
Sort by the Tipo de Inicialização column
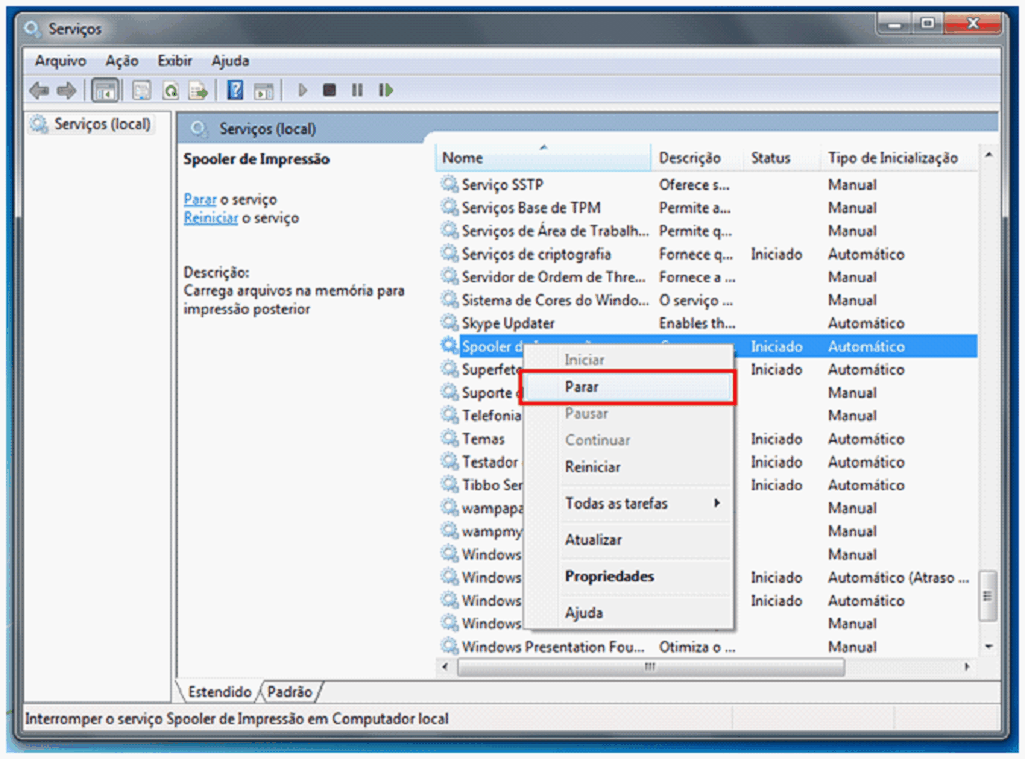point(892,158)
